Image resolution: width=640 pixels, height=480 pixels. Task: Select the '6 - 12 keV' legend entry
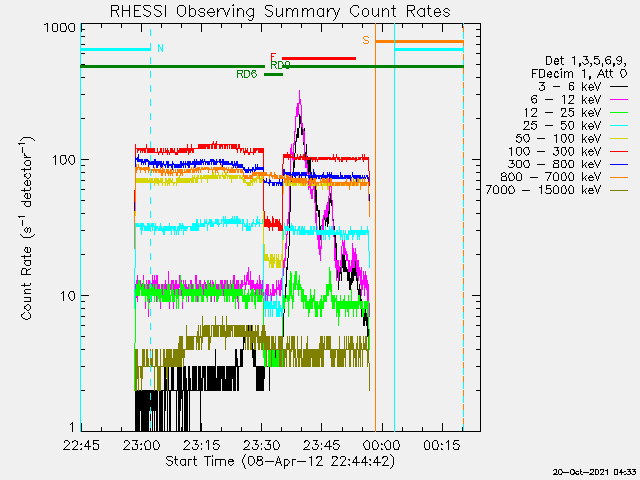point(566,100)
